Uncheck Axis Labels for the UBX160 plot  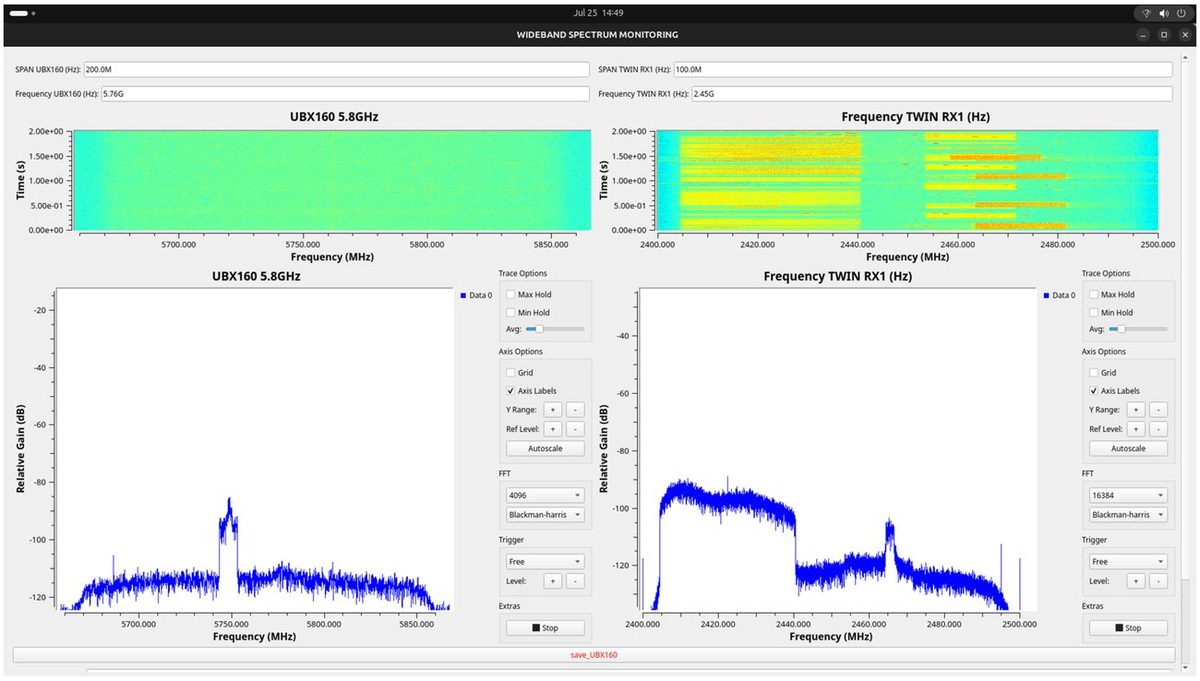(x=512, y=391)
